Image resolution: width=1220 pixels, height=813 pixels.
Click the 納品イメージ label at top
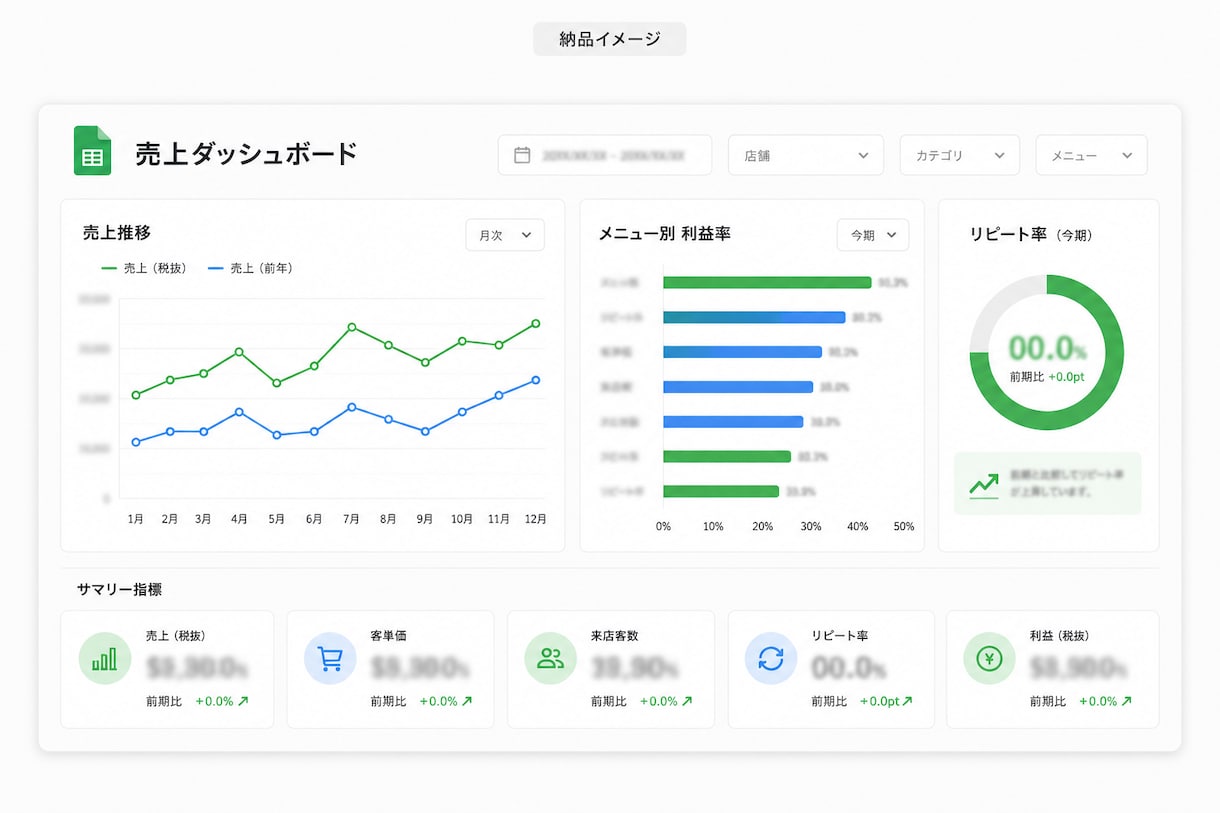pyautogui.click(x=610, y=39)
